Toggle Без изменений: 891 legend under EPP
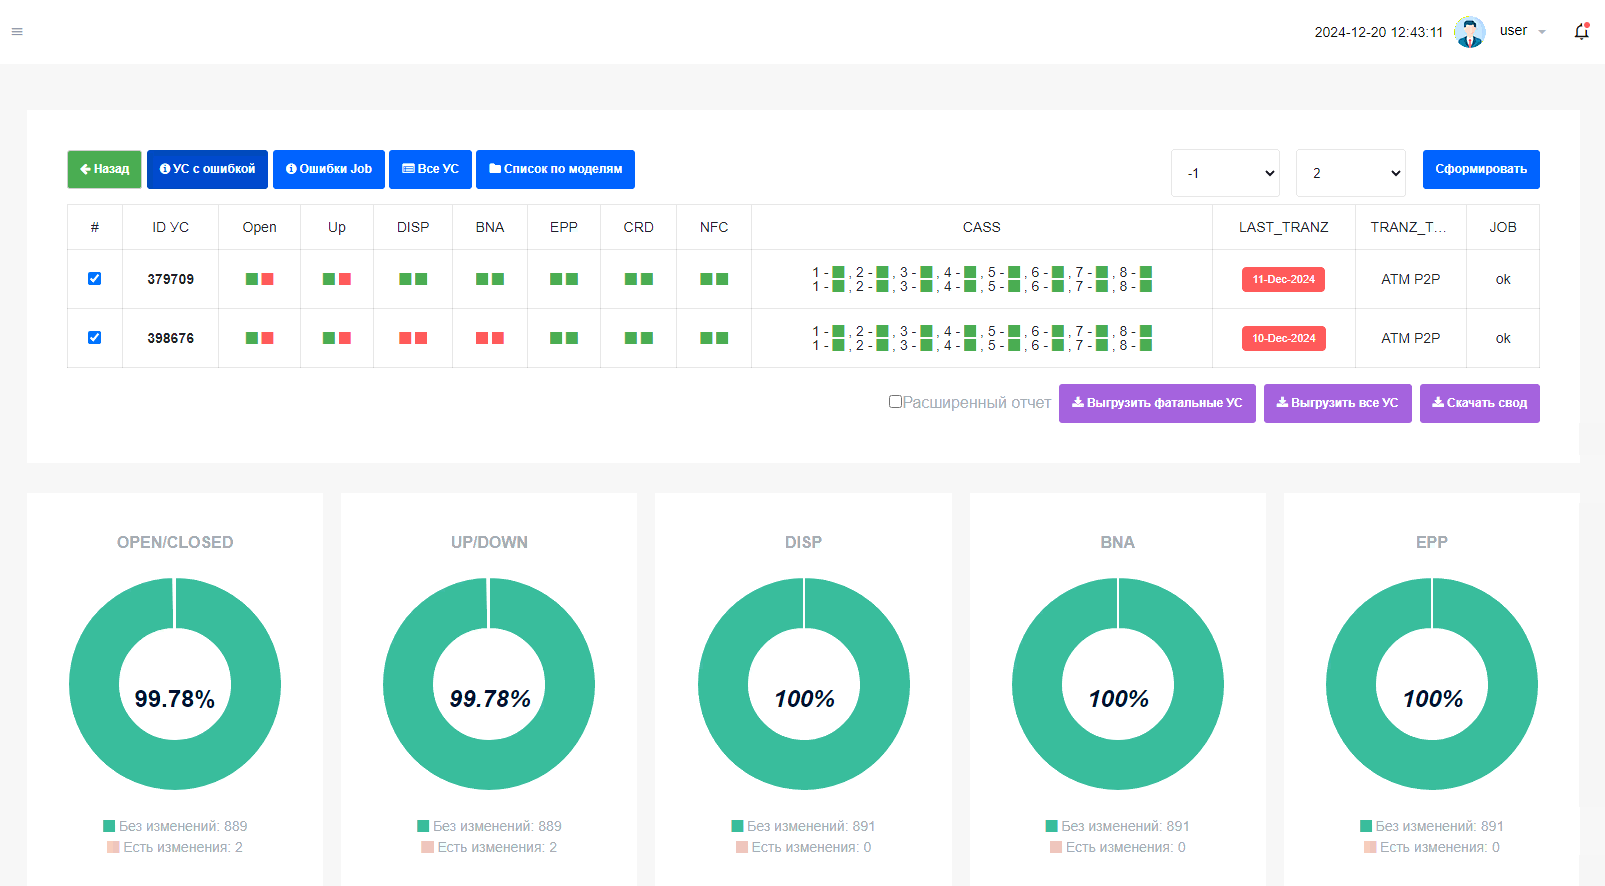 1432,826
